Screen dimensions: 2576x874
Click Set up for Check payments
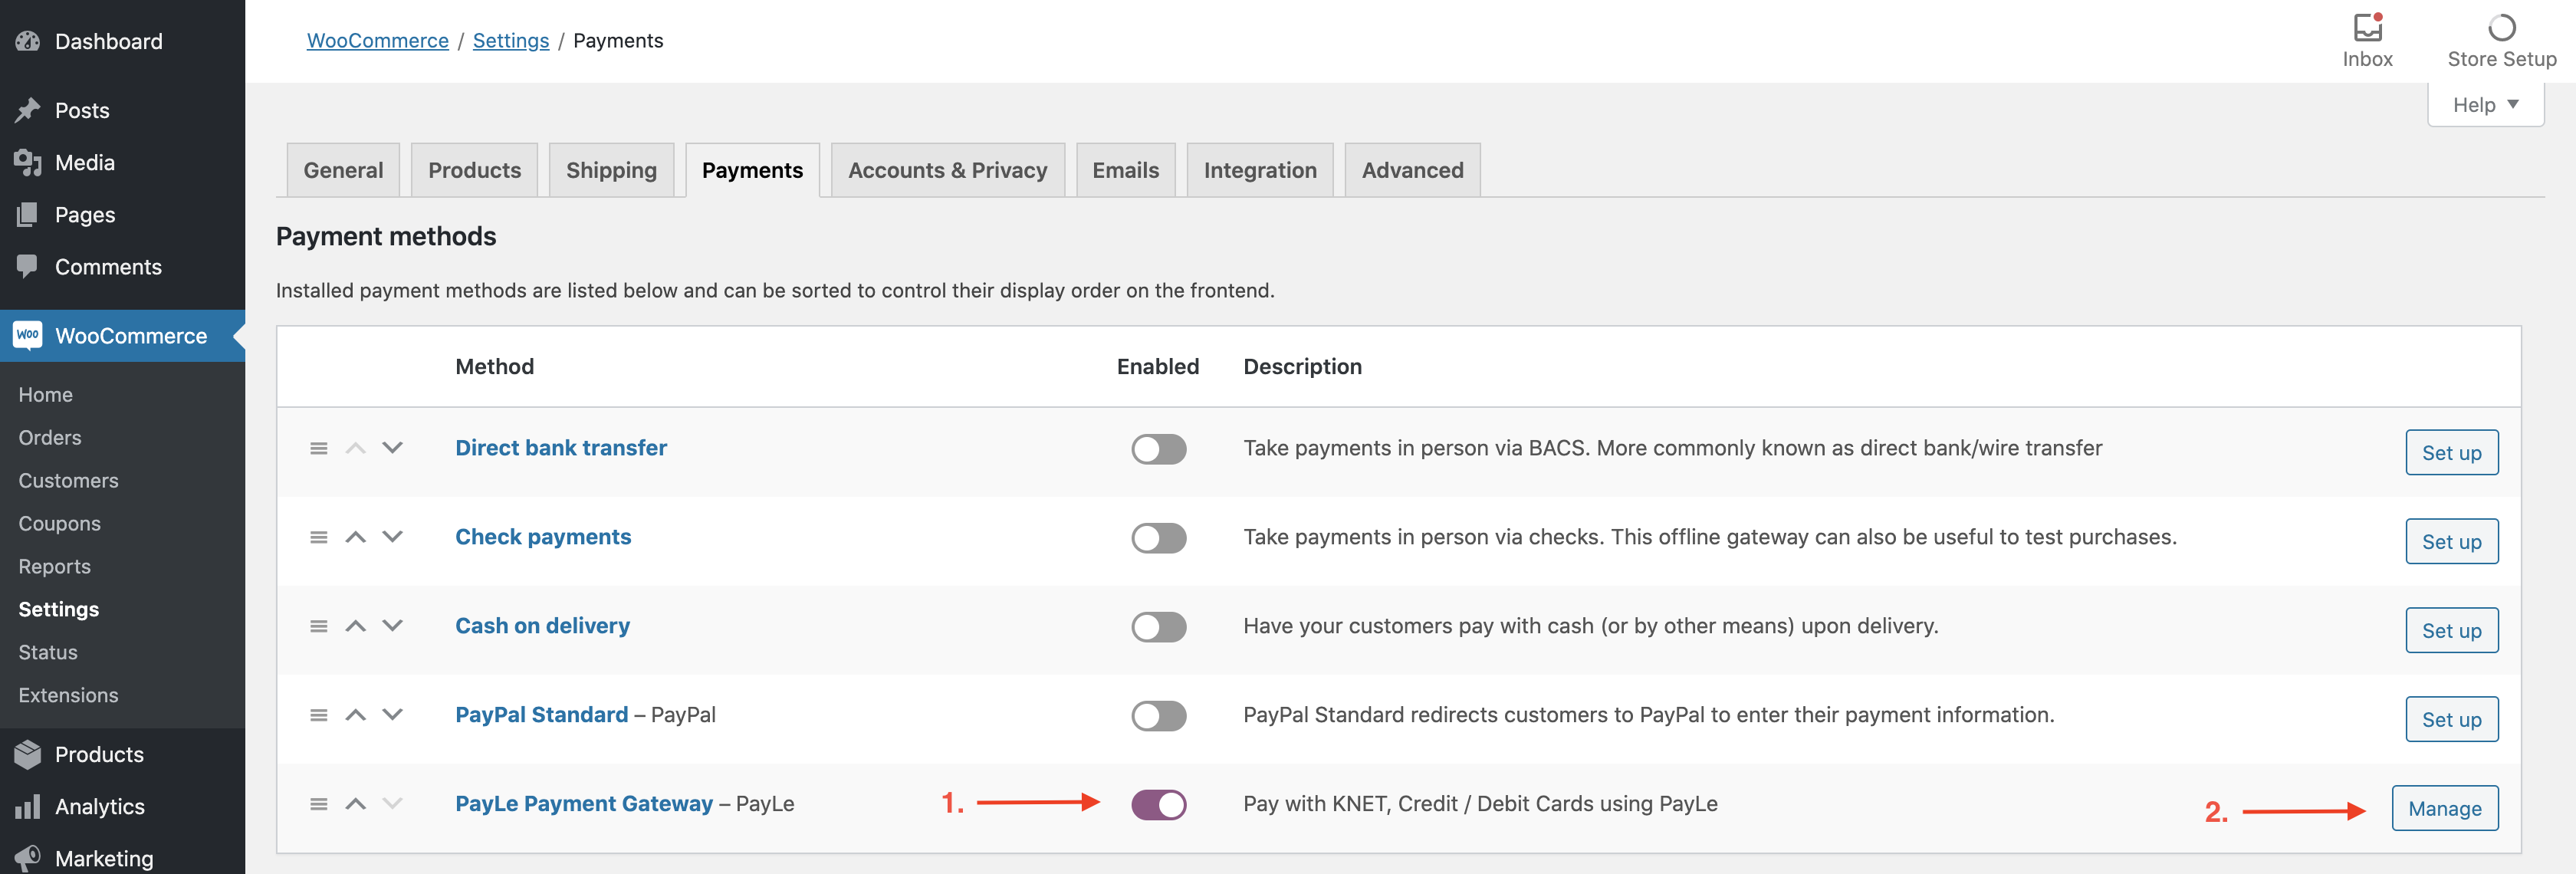2451,541
